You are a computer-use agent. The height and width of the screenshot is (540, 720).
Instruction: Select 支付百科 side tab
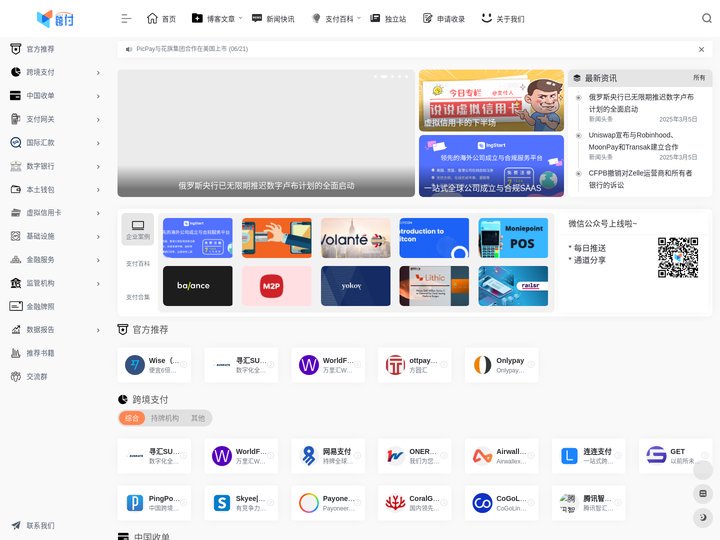[x=138, y=264]
